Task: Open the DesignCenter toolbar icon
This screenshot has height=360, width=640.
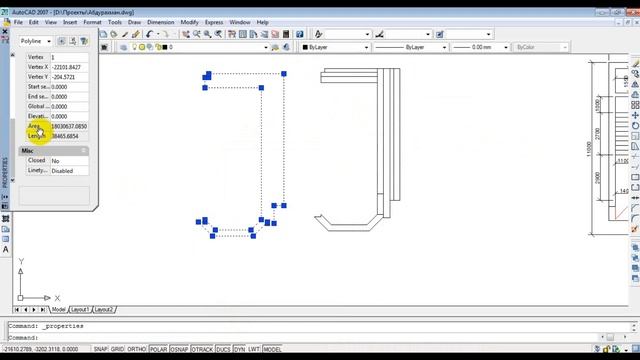Action: tap(243, 35)
